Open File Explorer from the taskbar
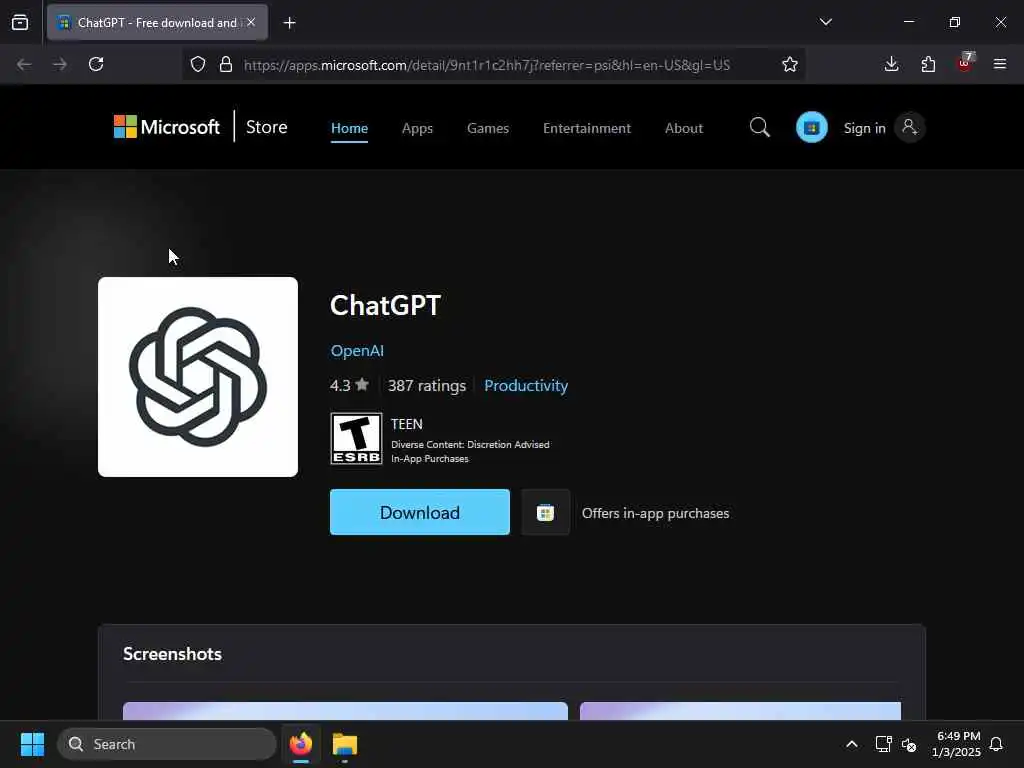The width and height of the screenshot is (1024, 768). tap(345, 744)
